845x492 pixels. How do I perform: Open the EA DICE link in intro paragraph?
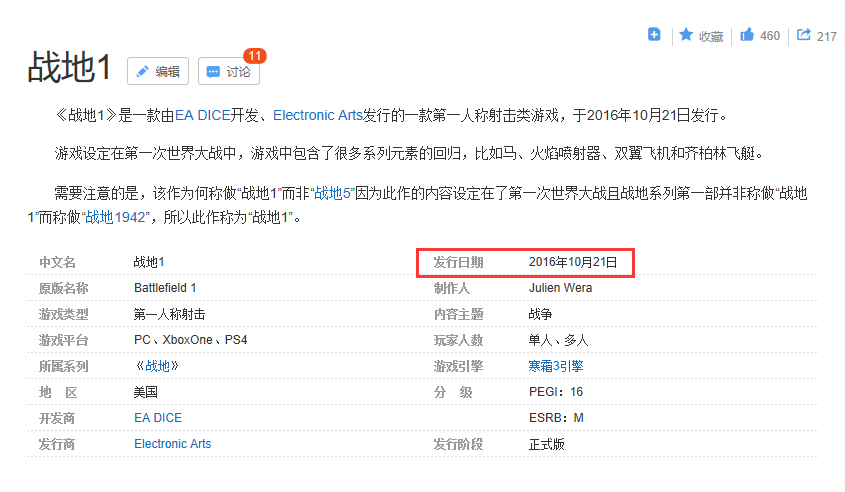(x=203, y=115)
